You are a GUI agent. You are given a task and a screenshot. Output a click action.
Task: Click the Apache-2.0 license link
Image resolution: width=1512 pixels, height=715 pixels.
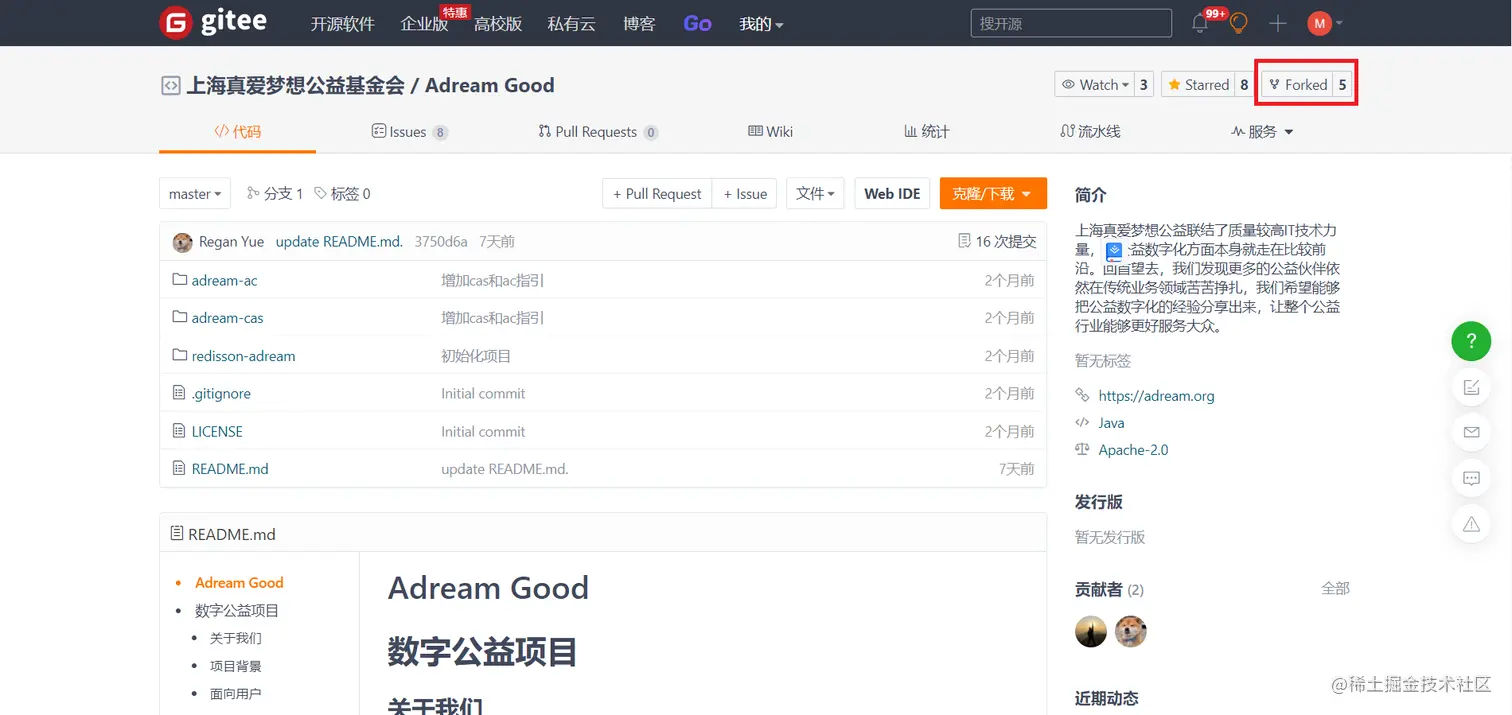[1133, 450]
